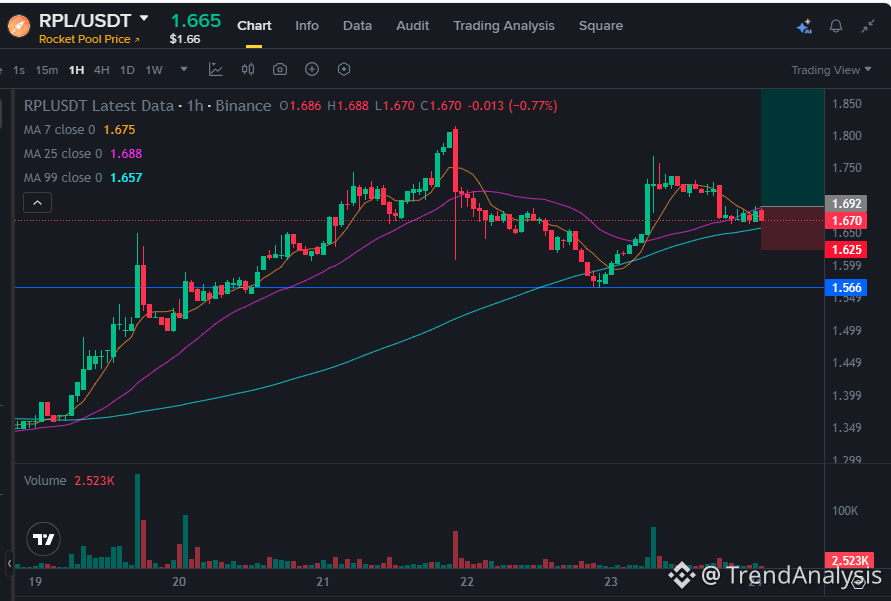The height and width of the screenshot is (601, 891).
Task: Go to the Trading Analysis tab
Action: pyautogui.click(x=503, y=26)
